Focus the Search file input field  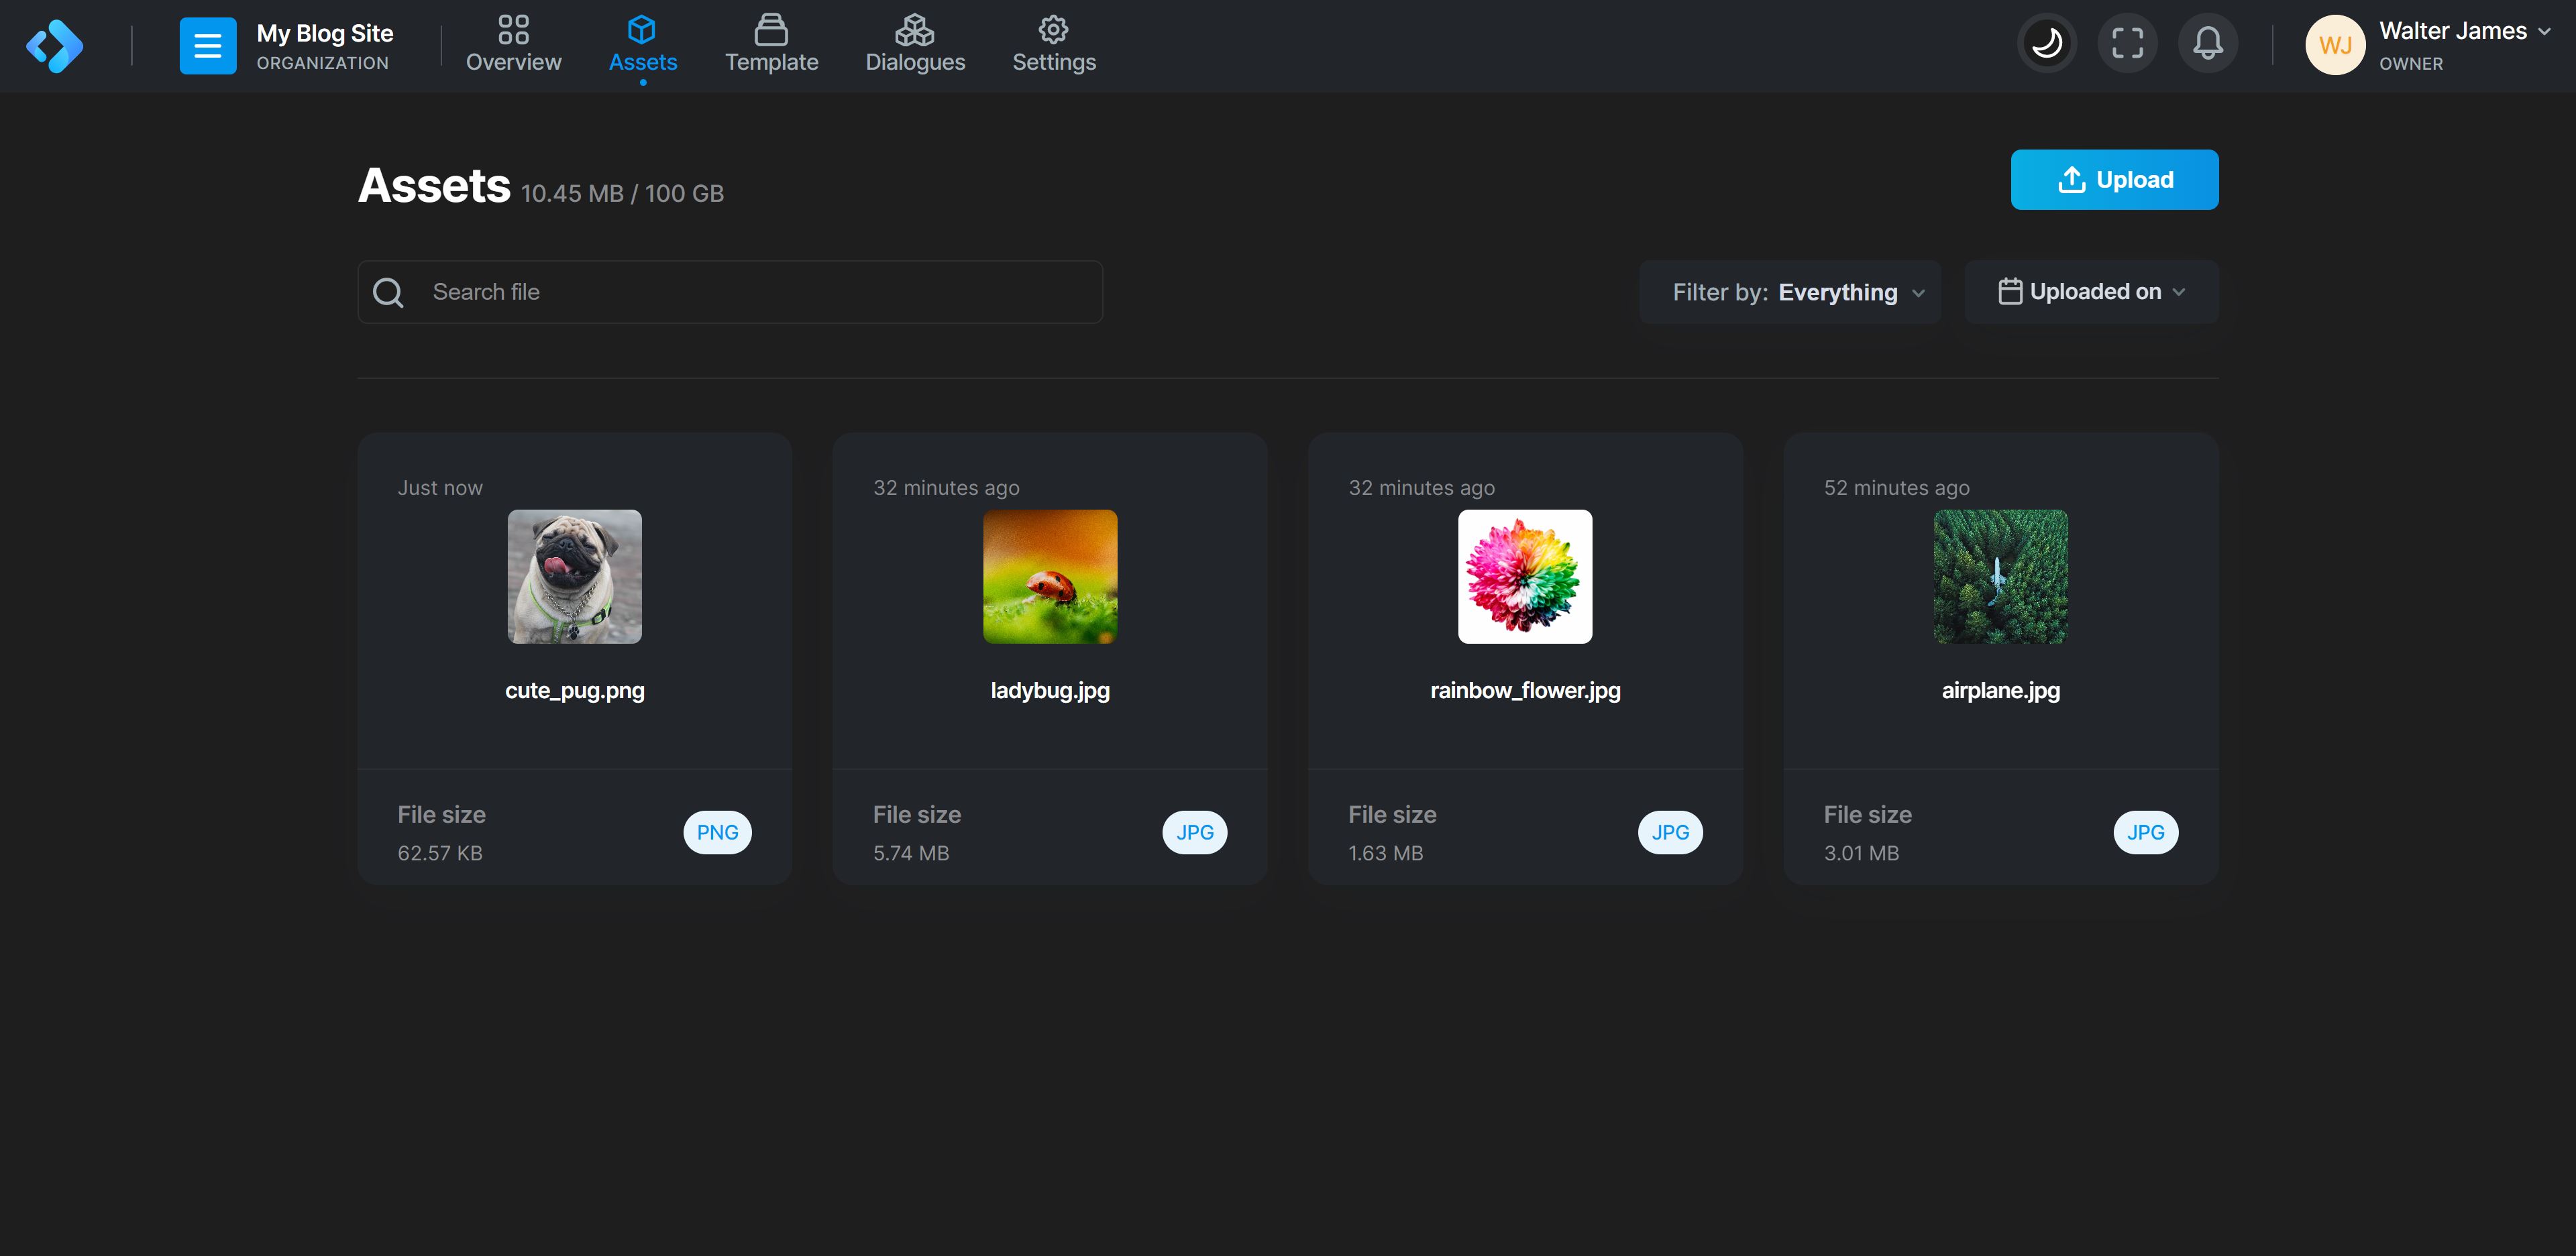pyautogui.click(x=760, y=292)
